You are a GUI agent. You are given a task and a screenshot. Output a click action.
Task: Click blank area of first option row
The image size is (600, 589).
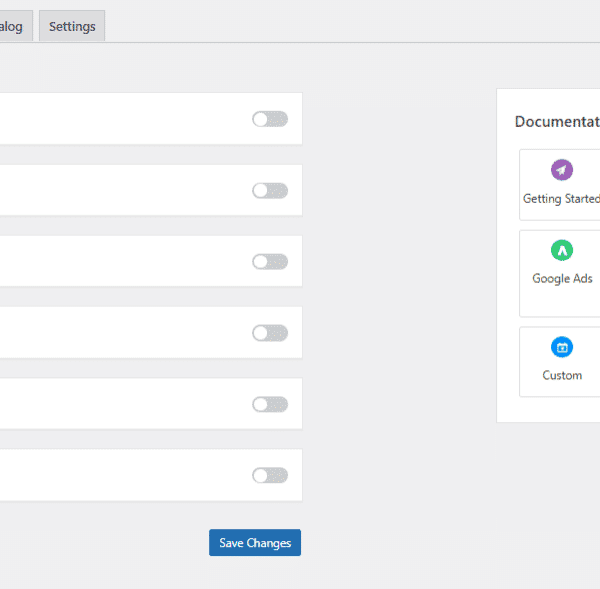pos(120,119)
